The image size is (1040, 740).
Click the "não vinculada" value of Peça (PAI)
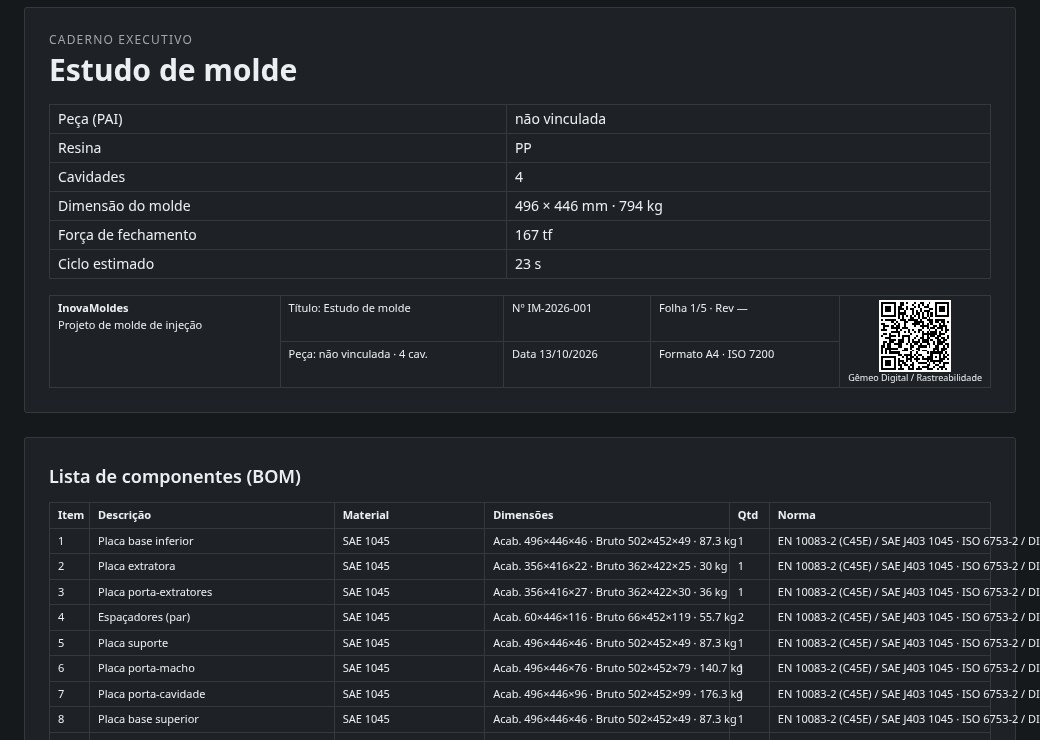tap(560, 119)
